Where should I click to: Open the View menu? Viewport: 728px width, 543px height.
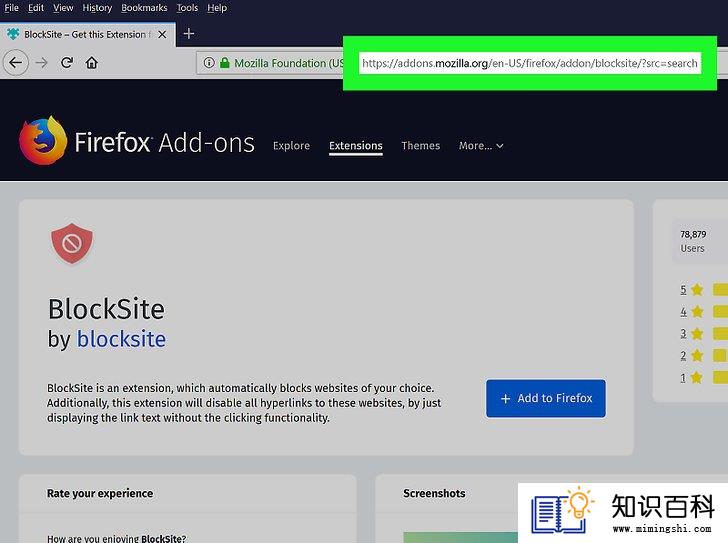63,8
